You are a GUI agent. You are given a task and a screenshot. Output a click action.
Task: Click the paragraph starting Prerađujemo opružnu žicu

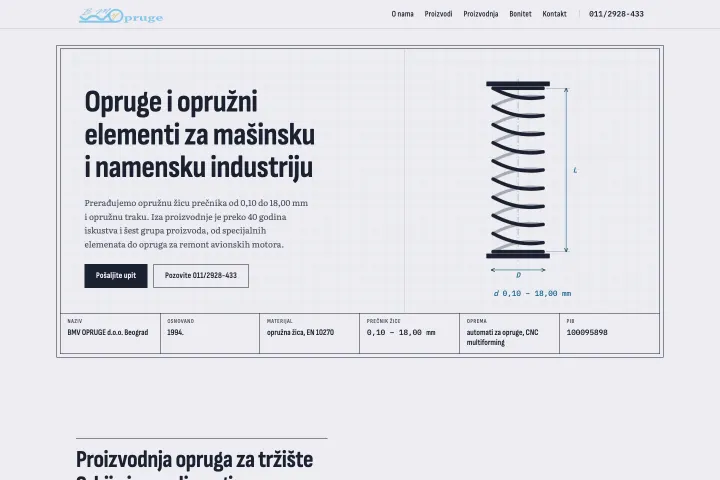pyautogui.click(x=196, y=224)
